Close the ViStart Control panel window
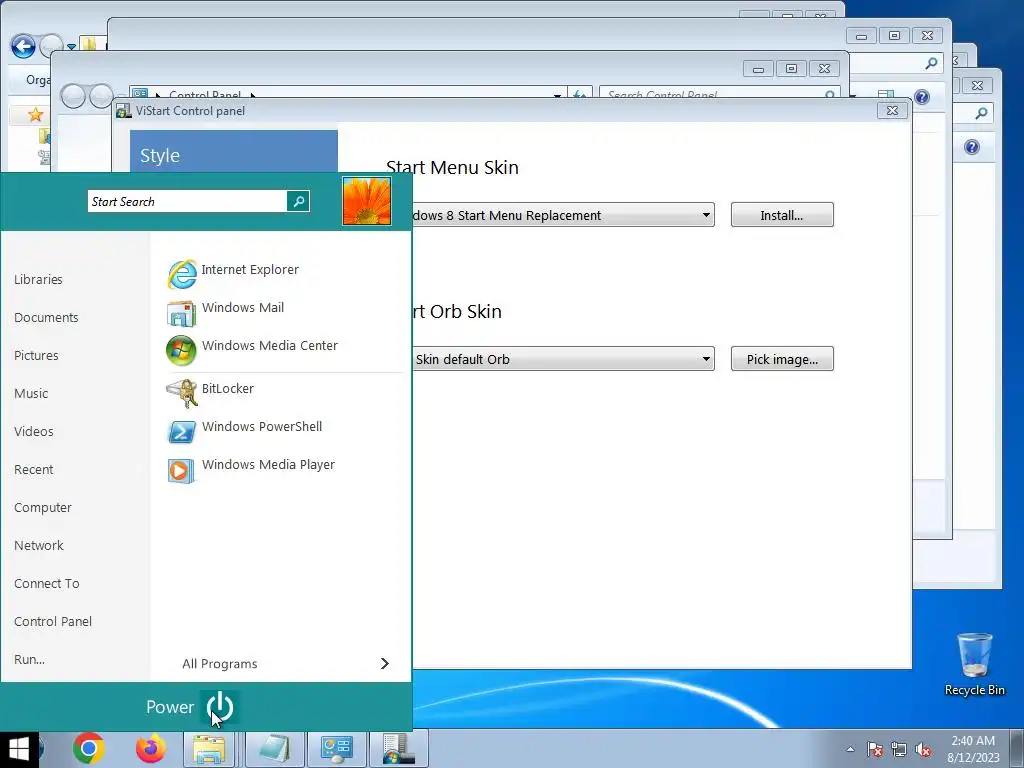Viewport: 1024px width, 768px height. point(892,111)
